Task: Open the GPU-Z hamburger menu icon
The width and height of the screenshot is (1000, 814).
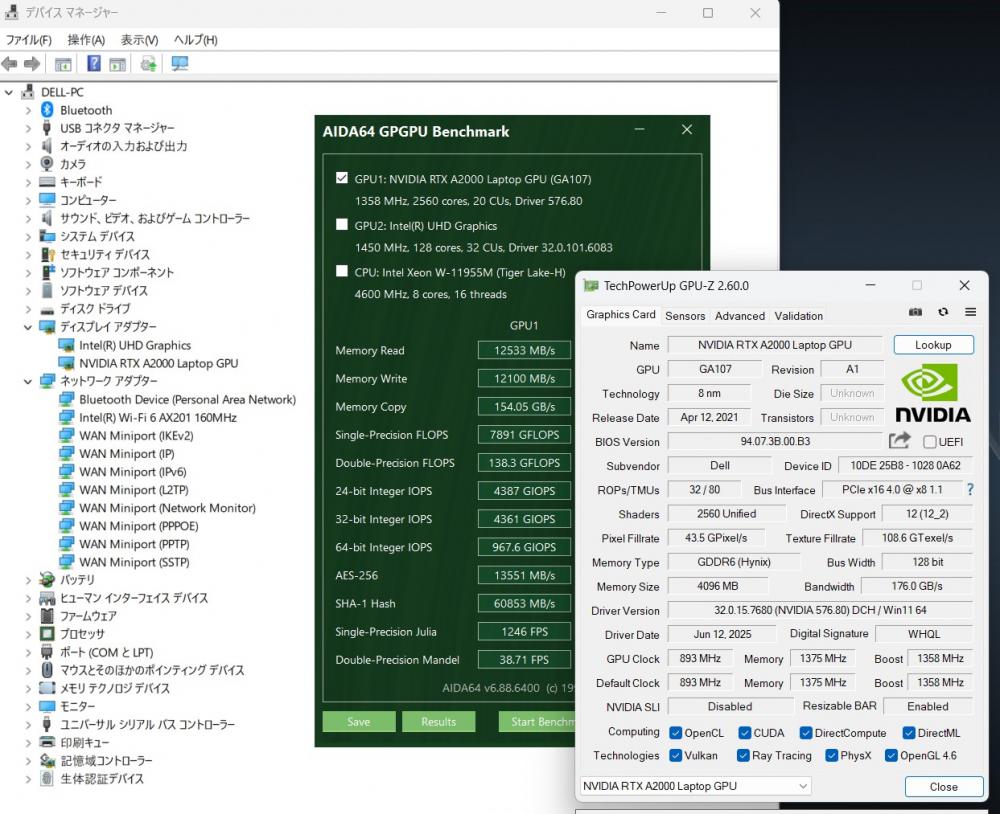Action: (971, 312)
